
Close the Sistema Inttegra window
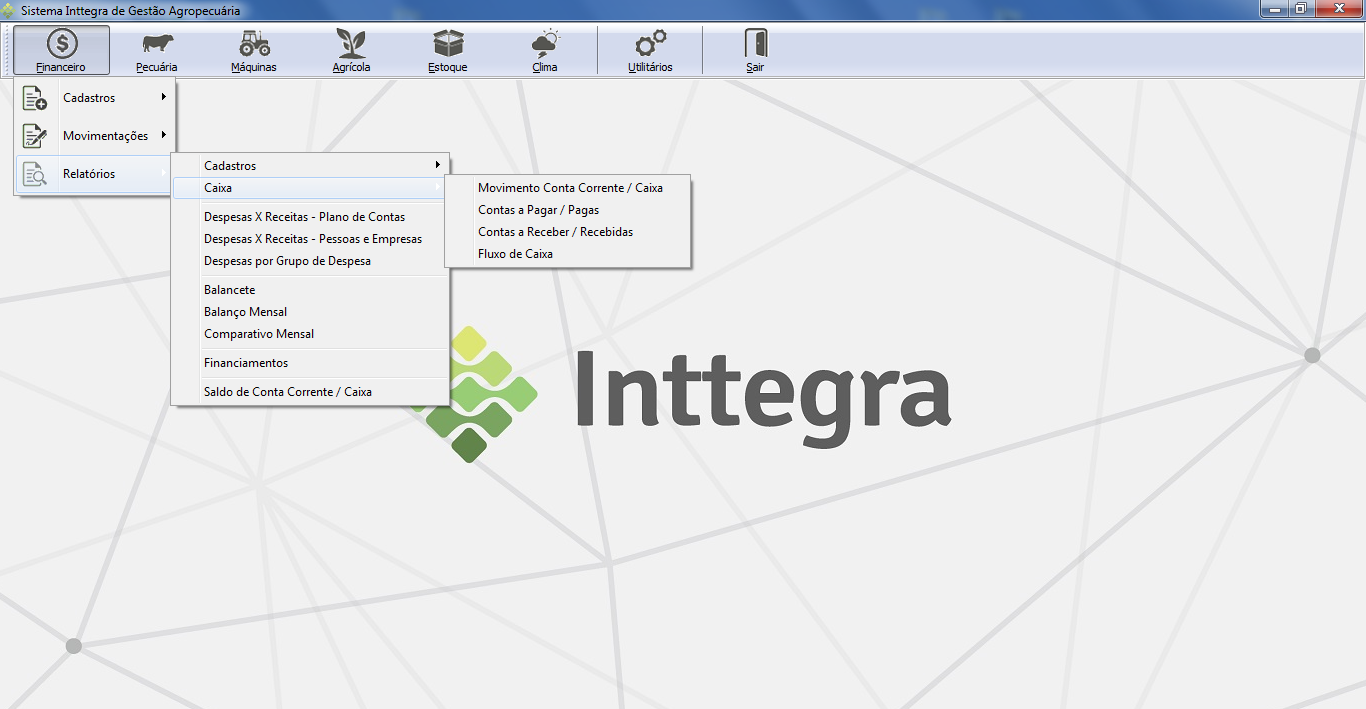pyautogui.click(x=1338, y=9)
